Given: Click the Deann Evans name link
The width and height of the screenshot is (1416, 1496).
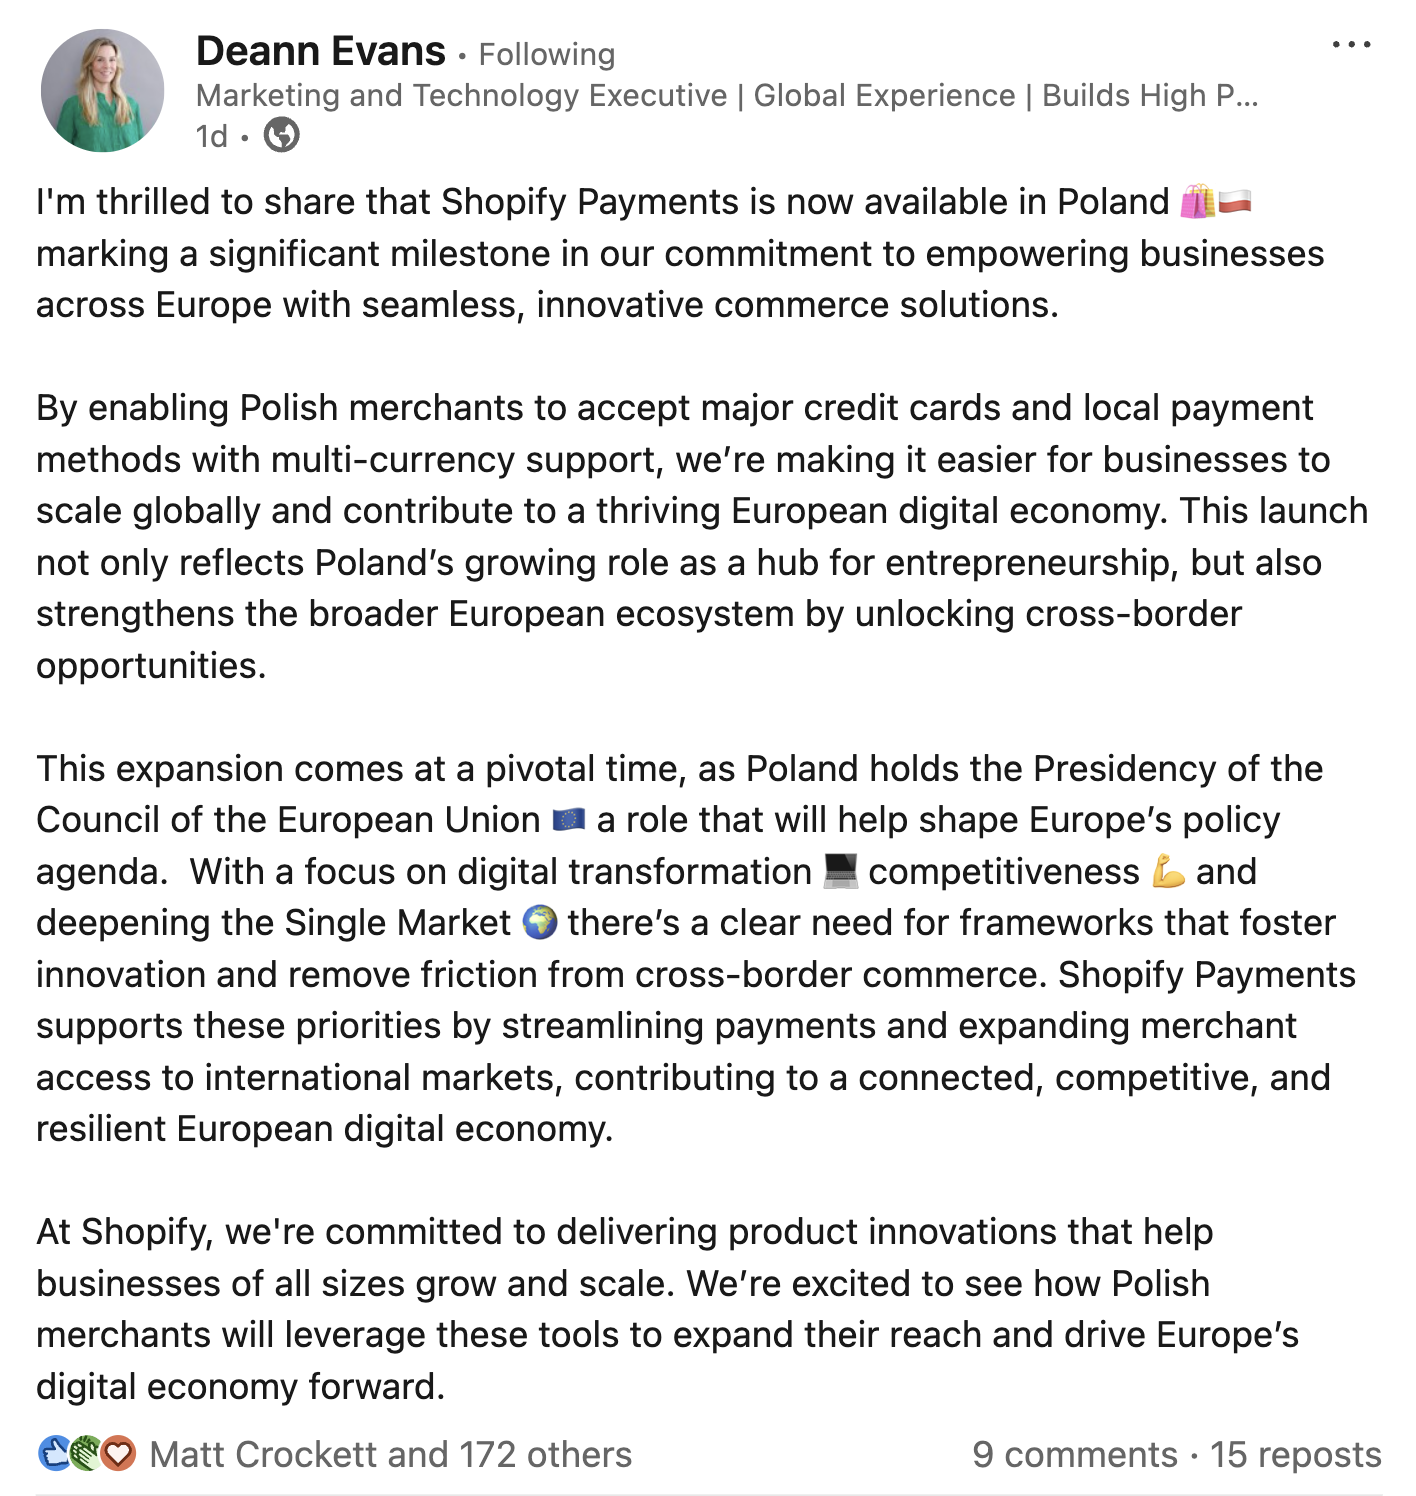Looking at the screenshot, I should click(321, 51).
